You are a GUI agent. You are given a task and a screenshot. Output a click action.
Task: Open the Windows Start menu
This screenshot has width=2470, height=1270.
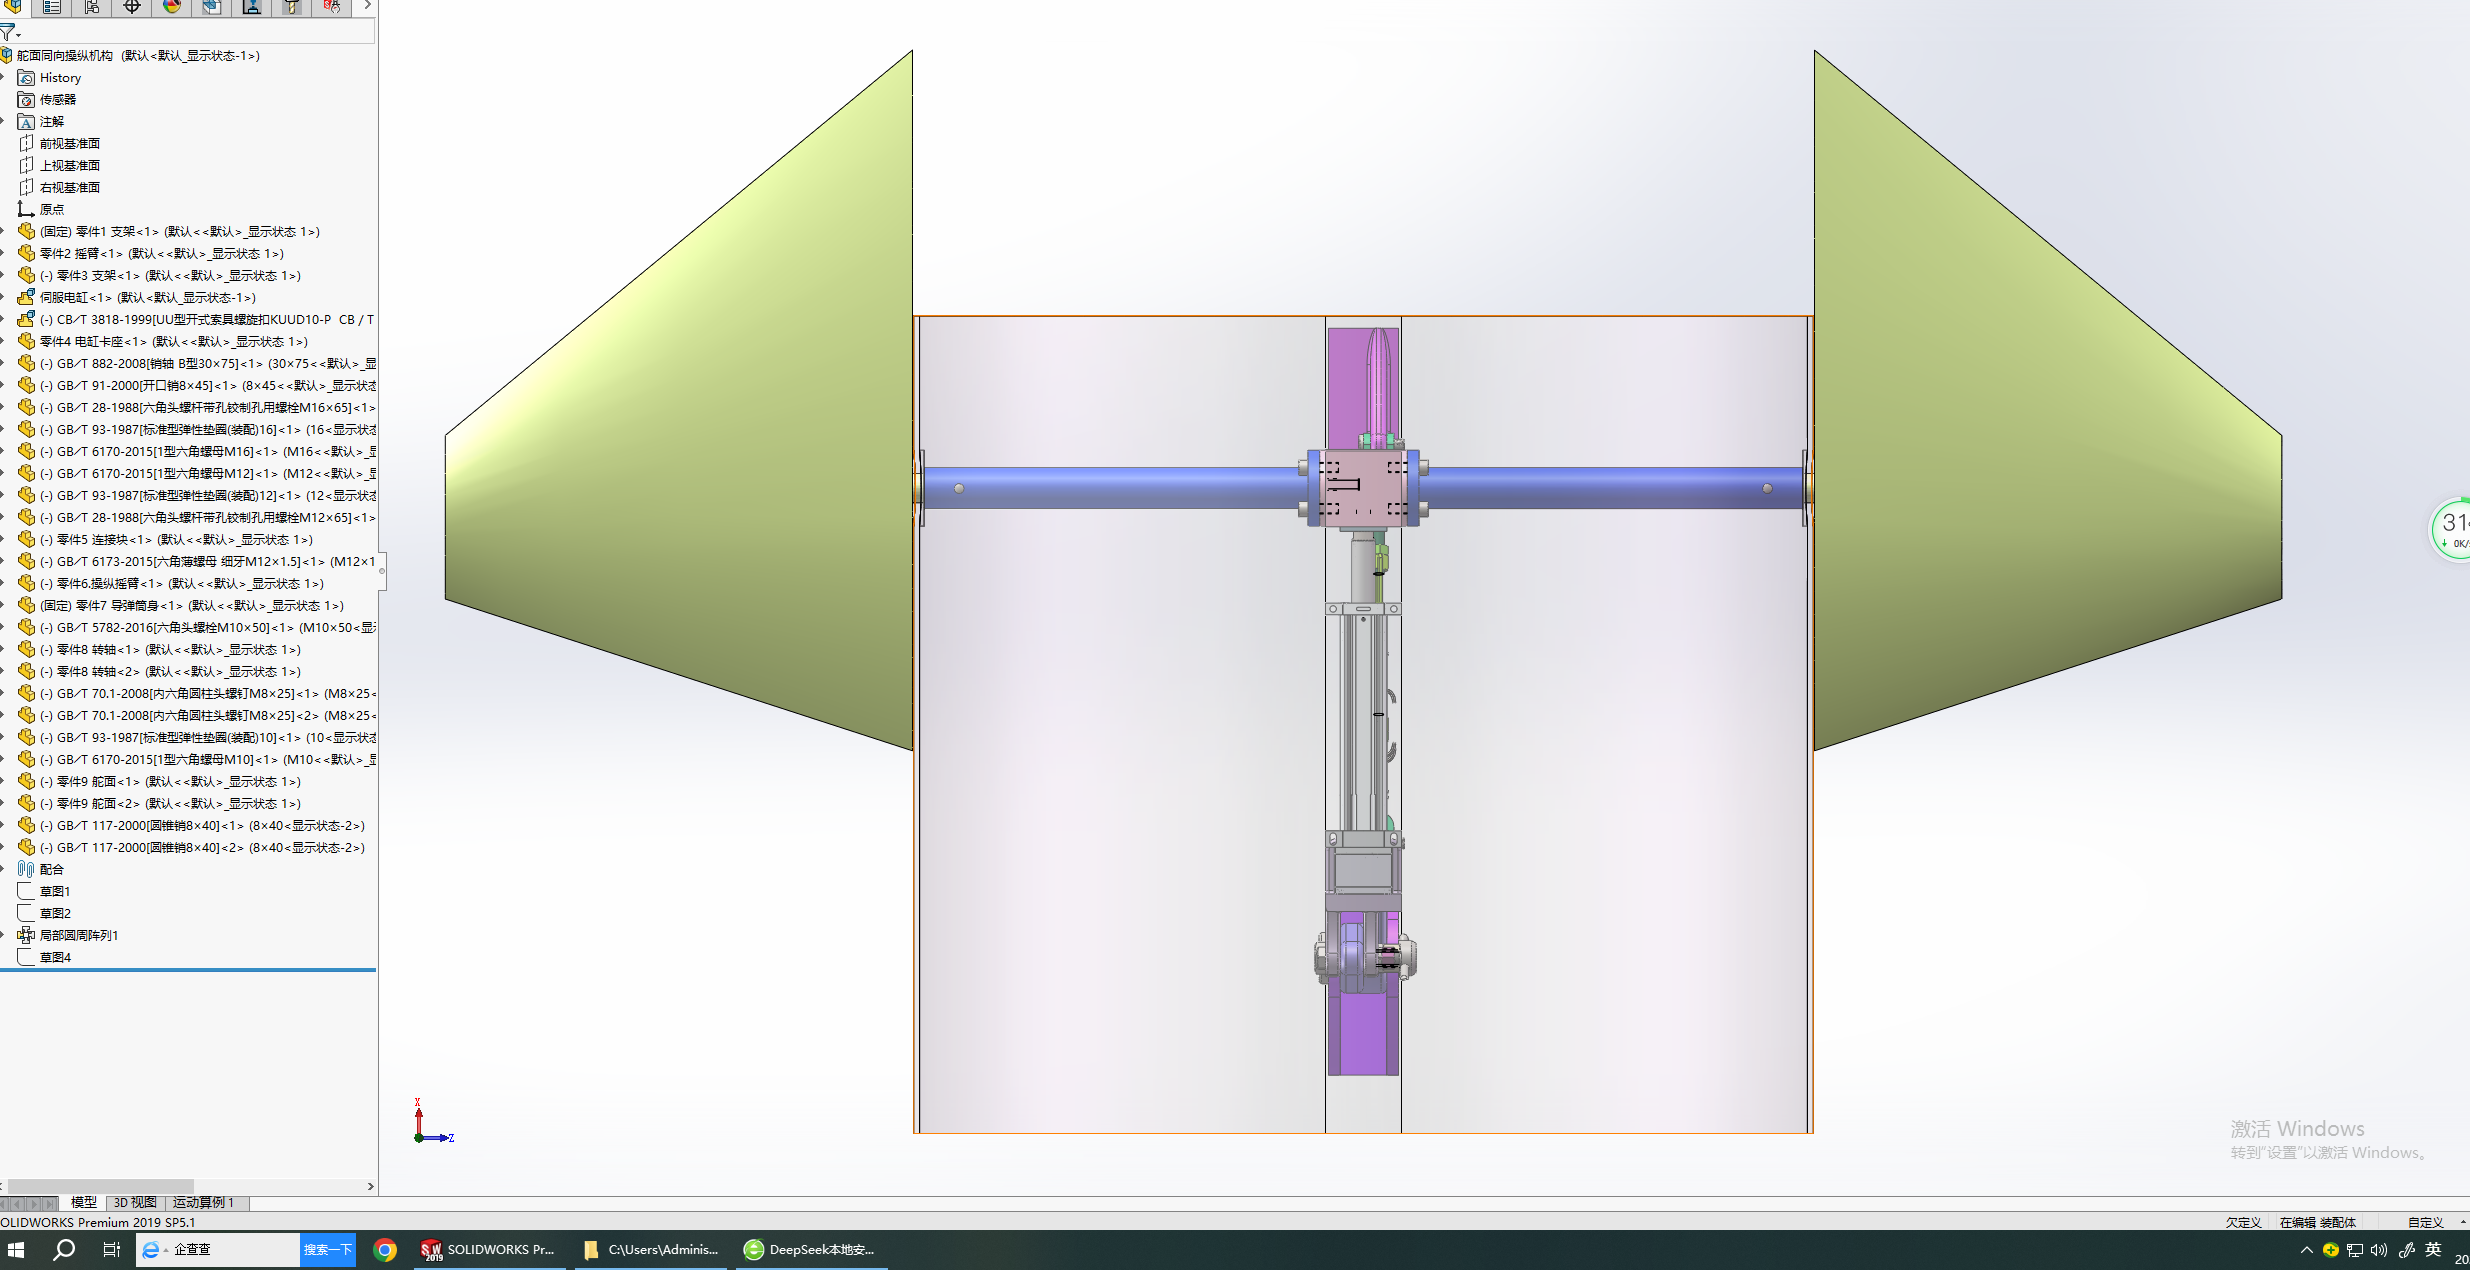click(x=16, y=1250)
